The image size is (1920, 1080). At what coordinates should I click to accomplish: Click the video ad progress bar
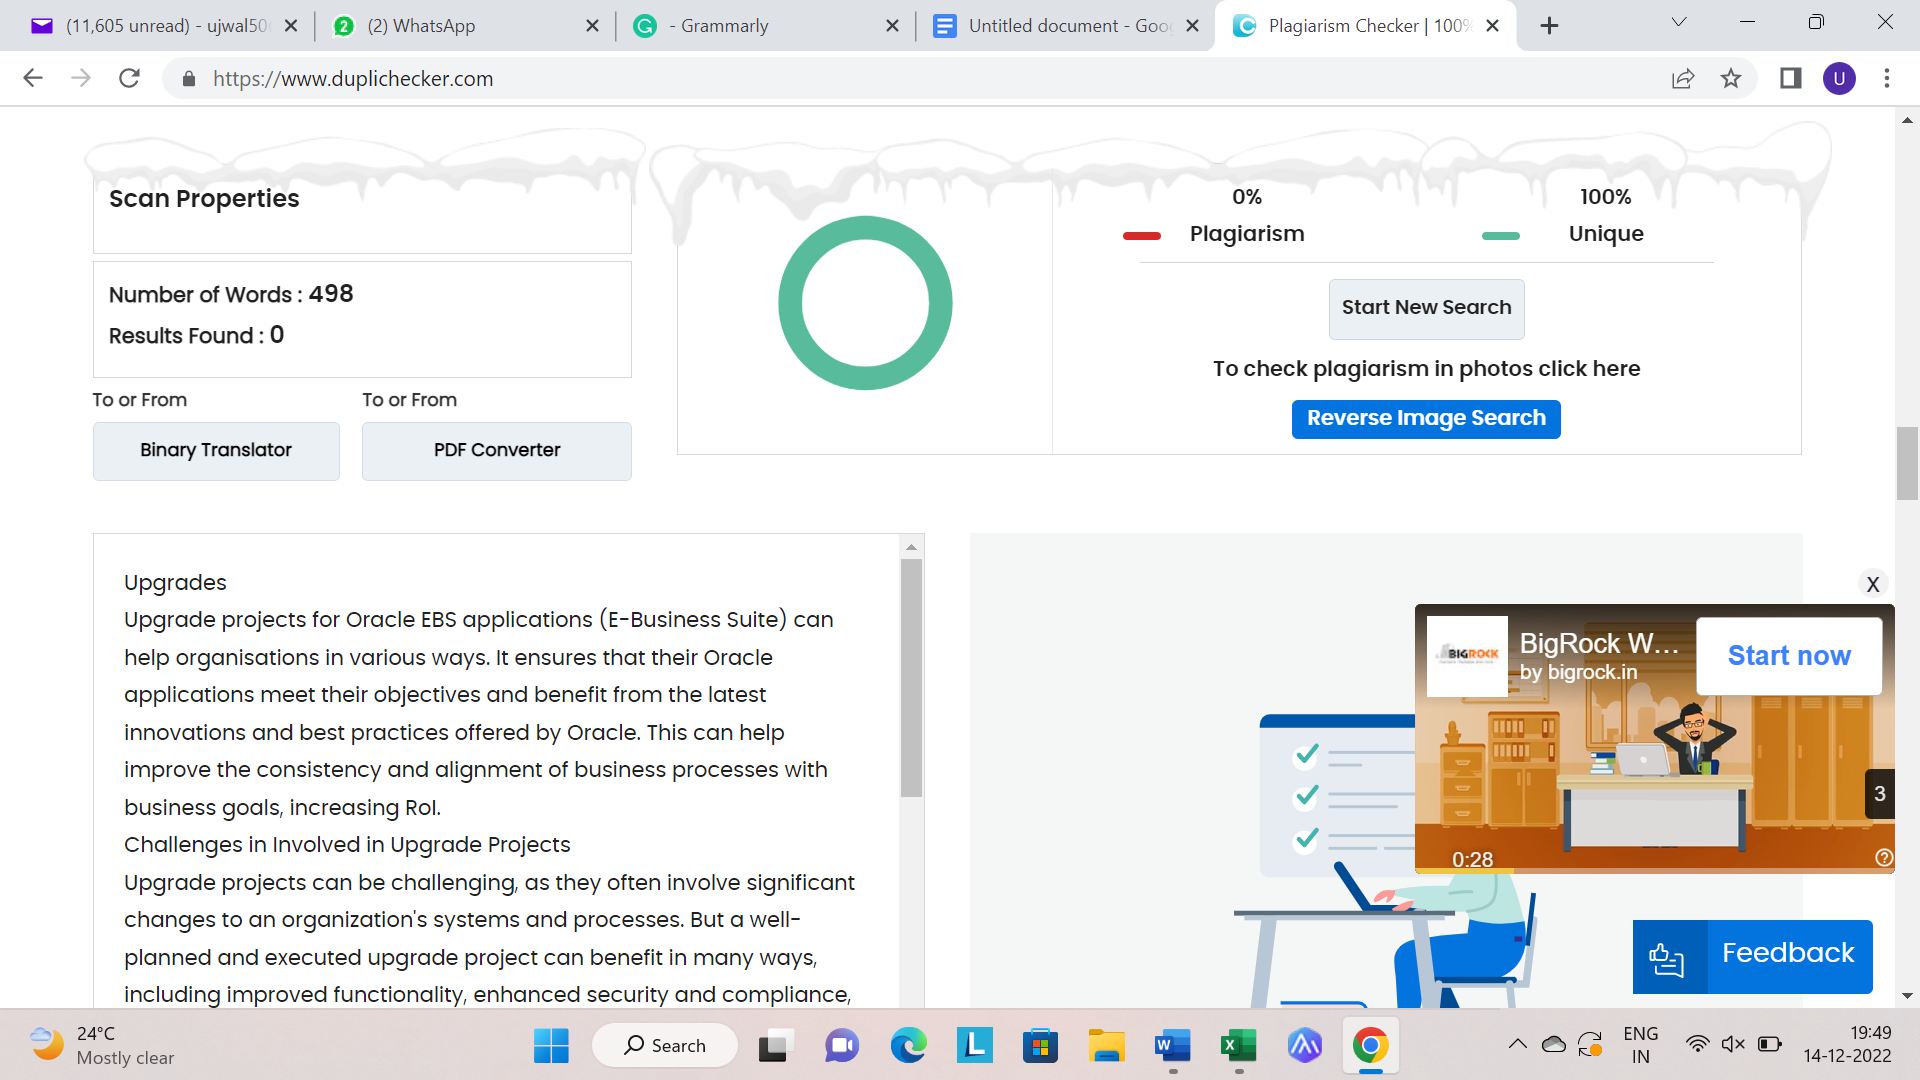pos(1654,871)
